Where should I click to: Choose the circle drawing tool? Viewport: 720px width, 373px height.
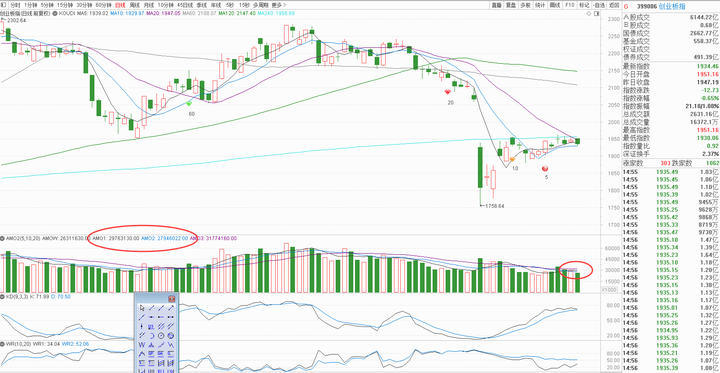tap(161, 336)
